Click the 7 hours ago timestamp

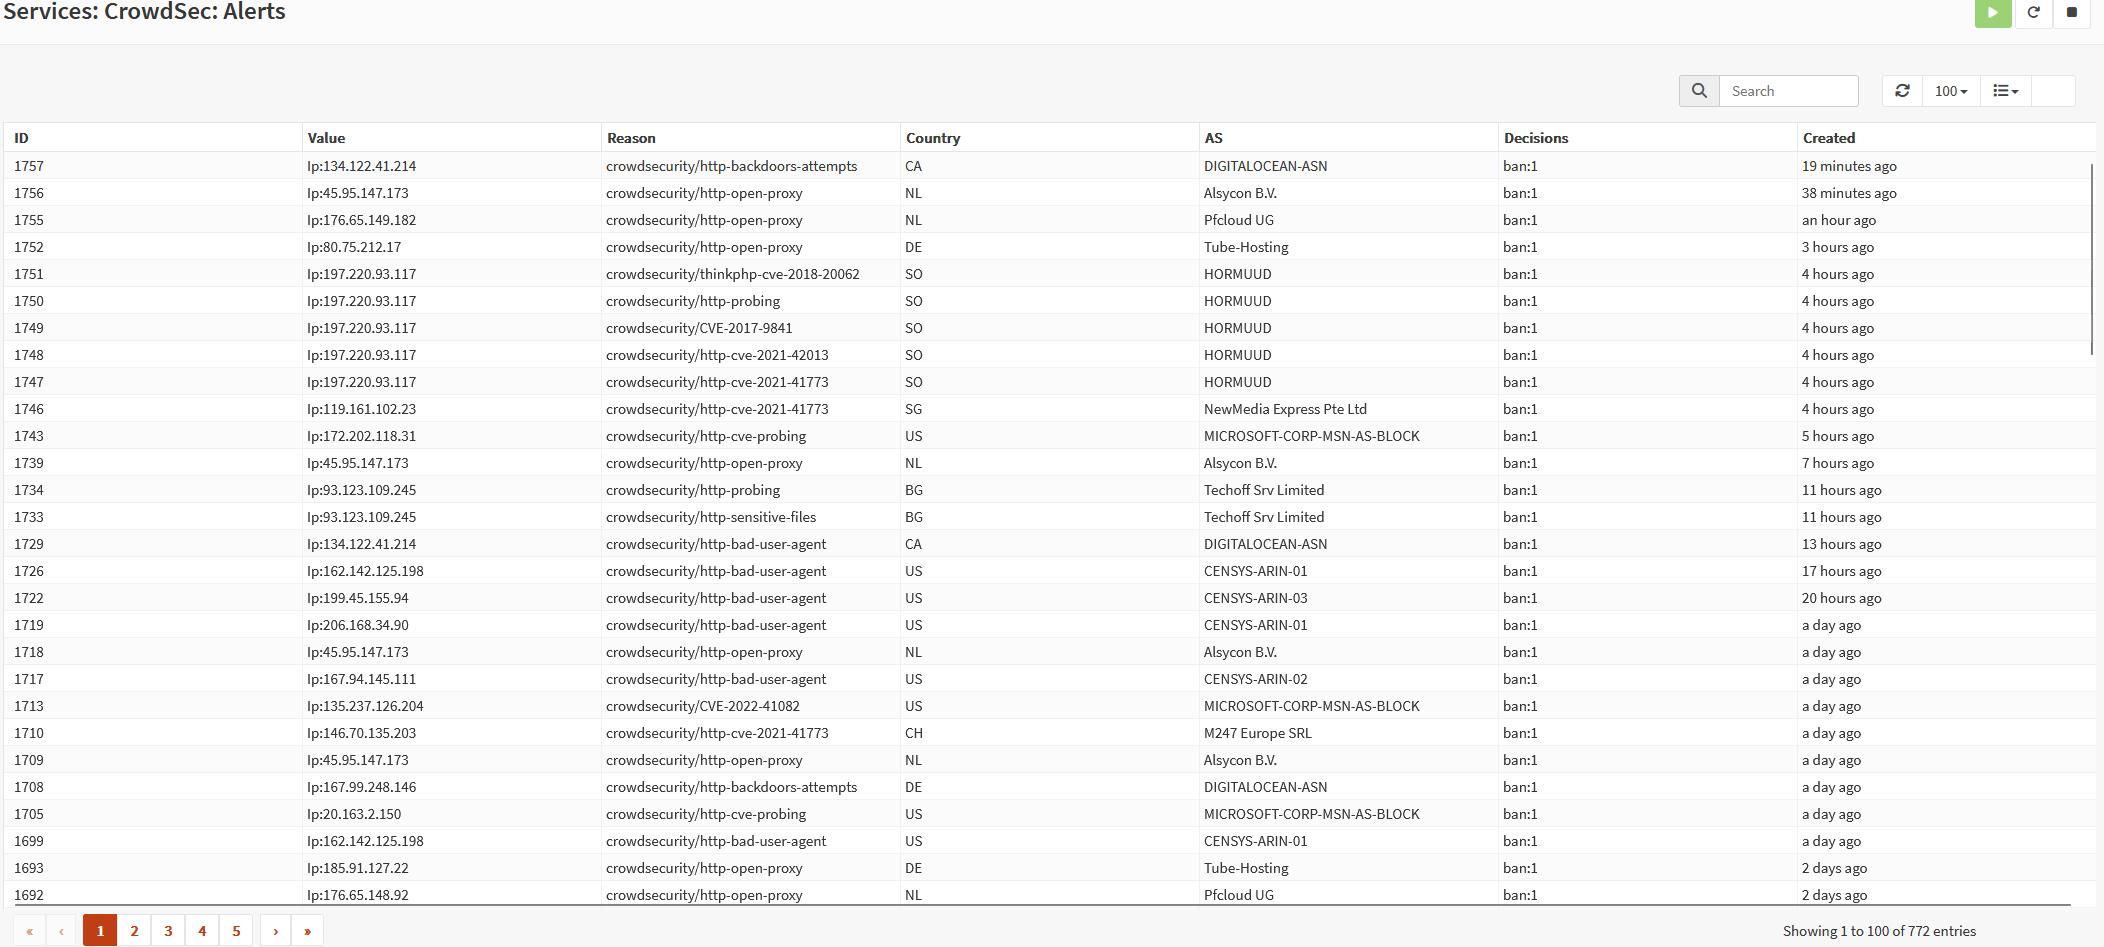(1838, 463)
